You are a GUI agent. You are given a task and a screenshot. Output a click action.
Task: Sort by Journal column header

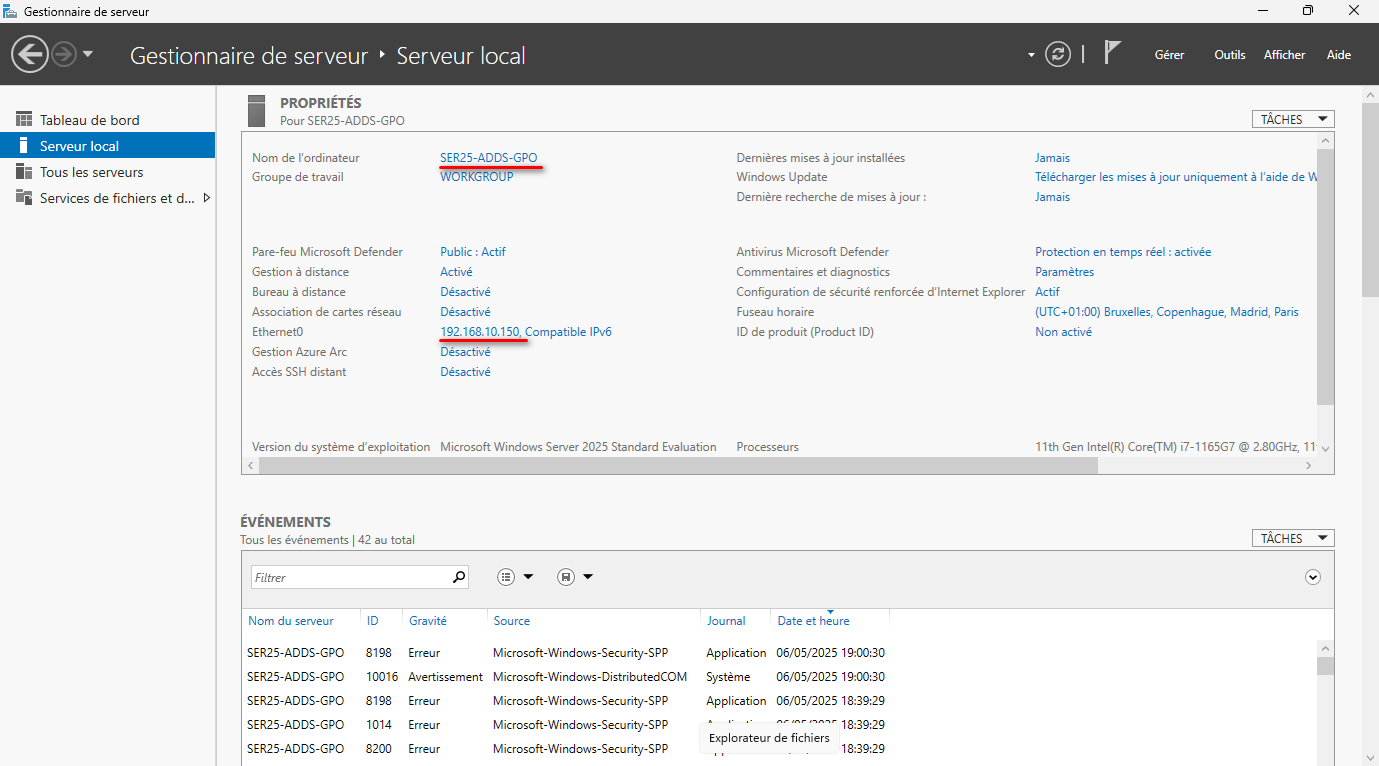pos(726,621)
